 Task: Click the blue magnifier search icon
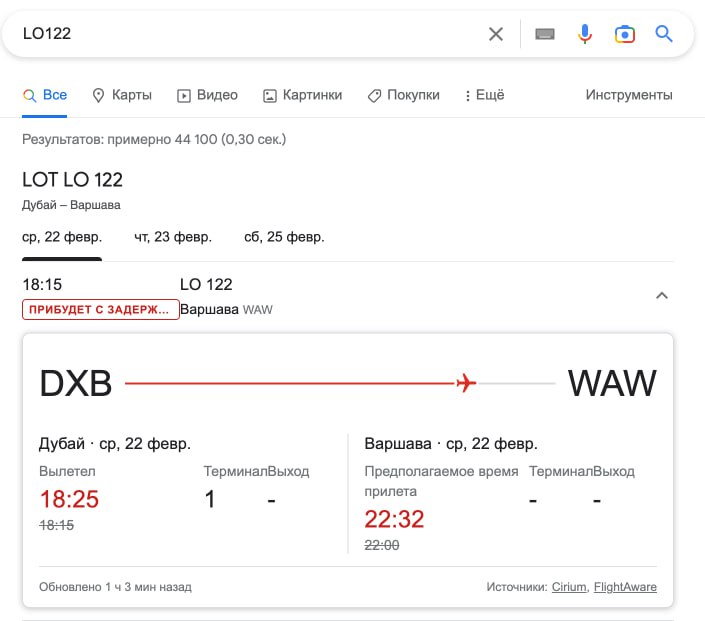pos(664,34)
